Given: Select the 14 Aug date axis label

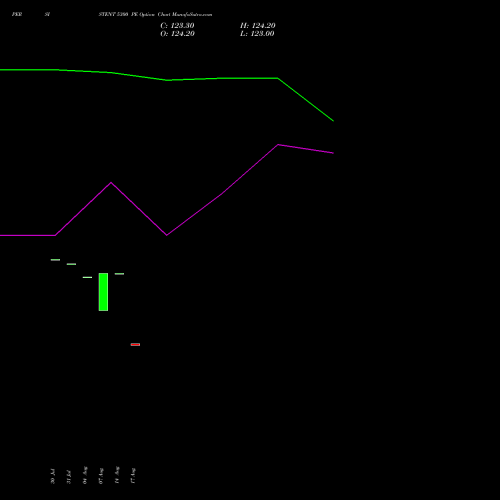Looking at the screenshot, I should tap(117, 475).
